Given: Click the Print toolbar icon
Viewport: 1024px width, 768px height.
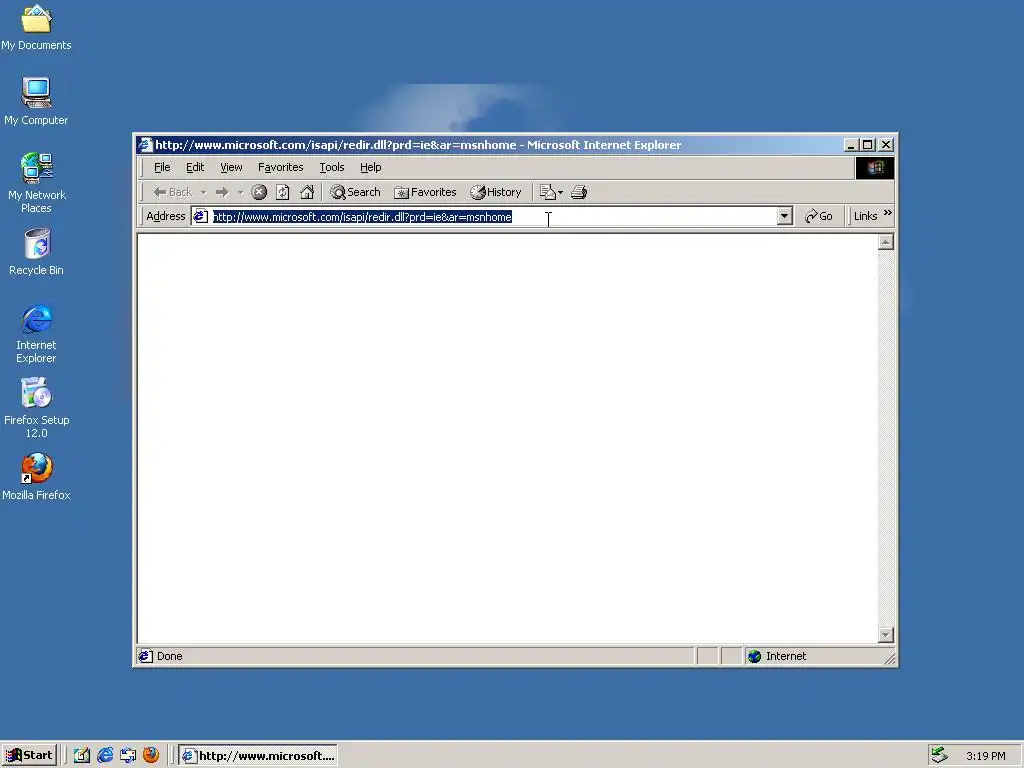Looking at the screenshot, I should tap(579, 192).
